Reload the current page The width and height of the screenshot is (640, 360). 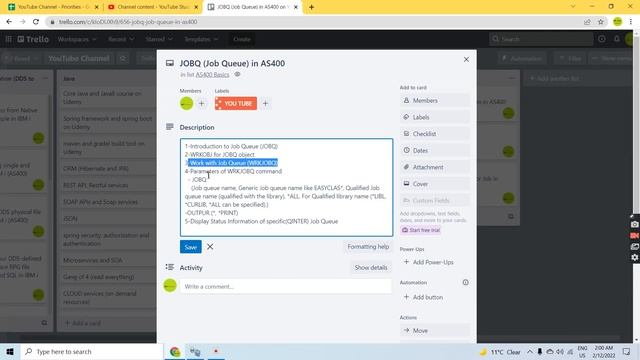(36, 22)
